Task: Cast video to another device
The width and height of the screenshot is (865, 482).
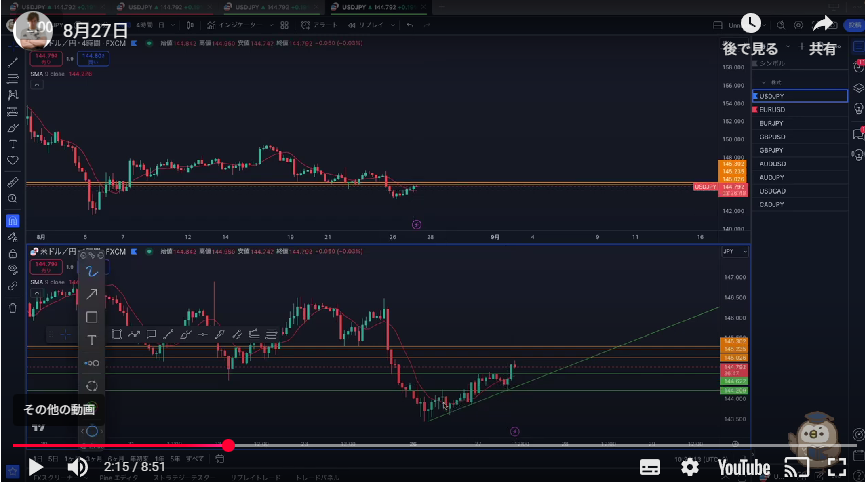Action: pos(796,467)
